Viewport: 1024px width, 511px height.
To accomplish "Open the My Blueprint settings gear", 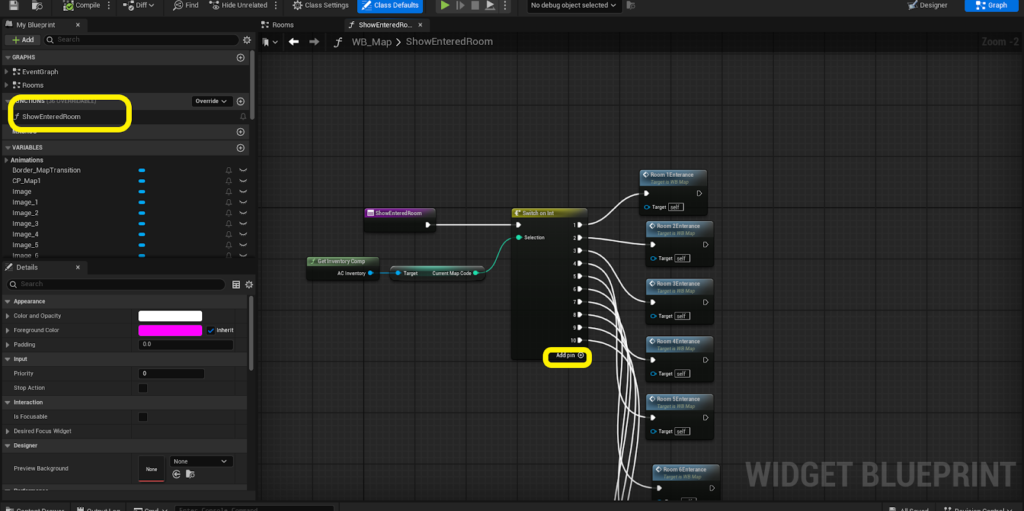I will pyautogui.click(x=247, y=39).
